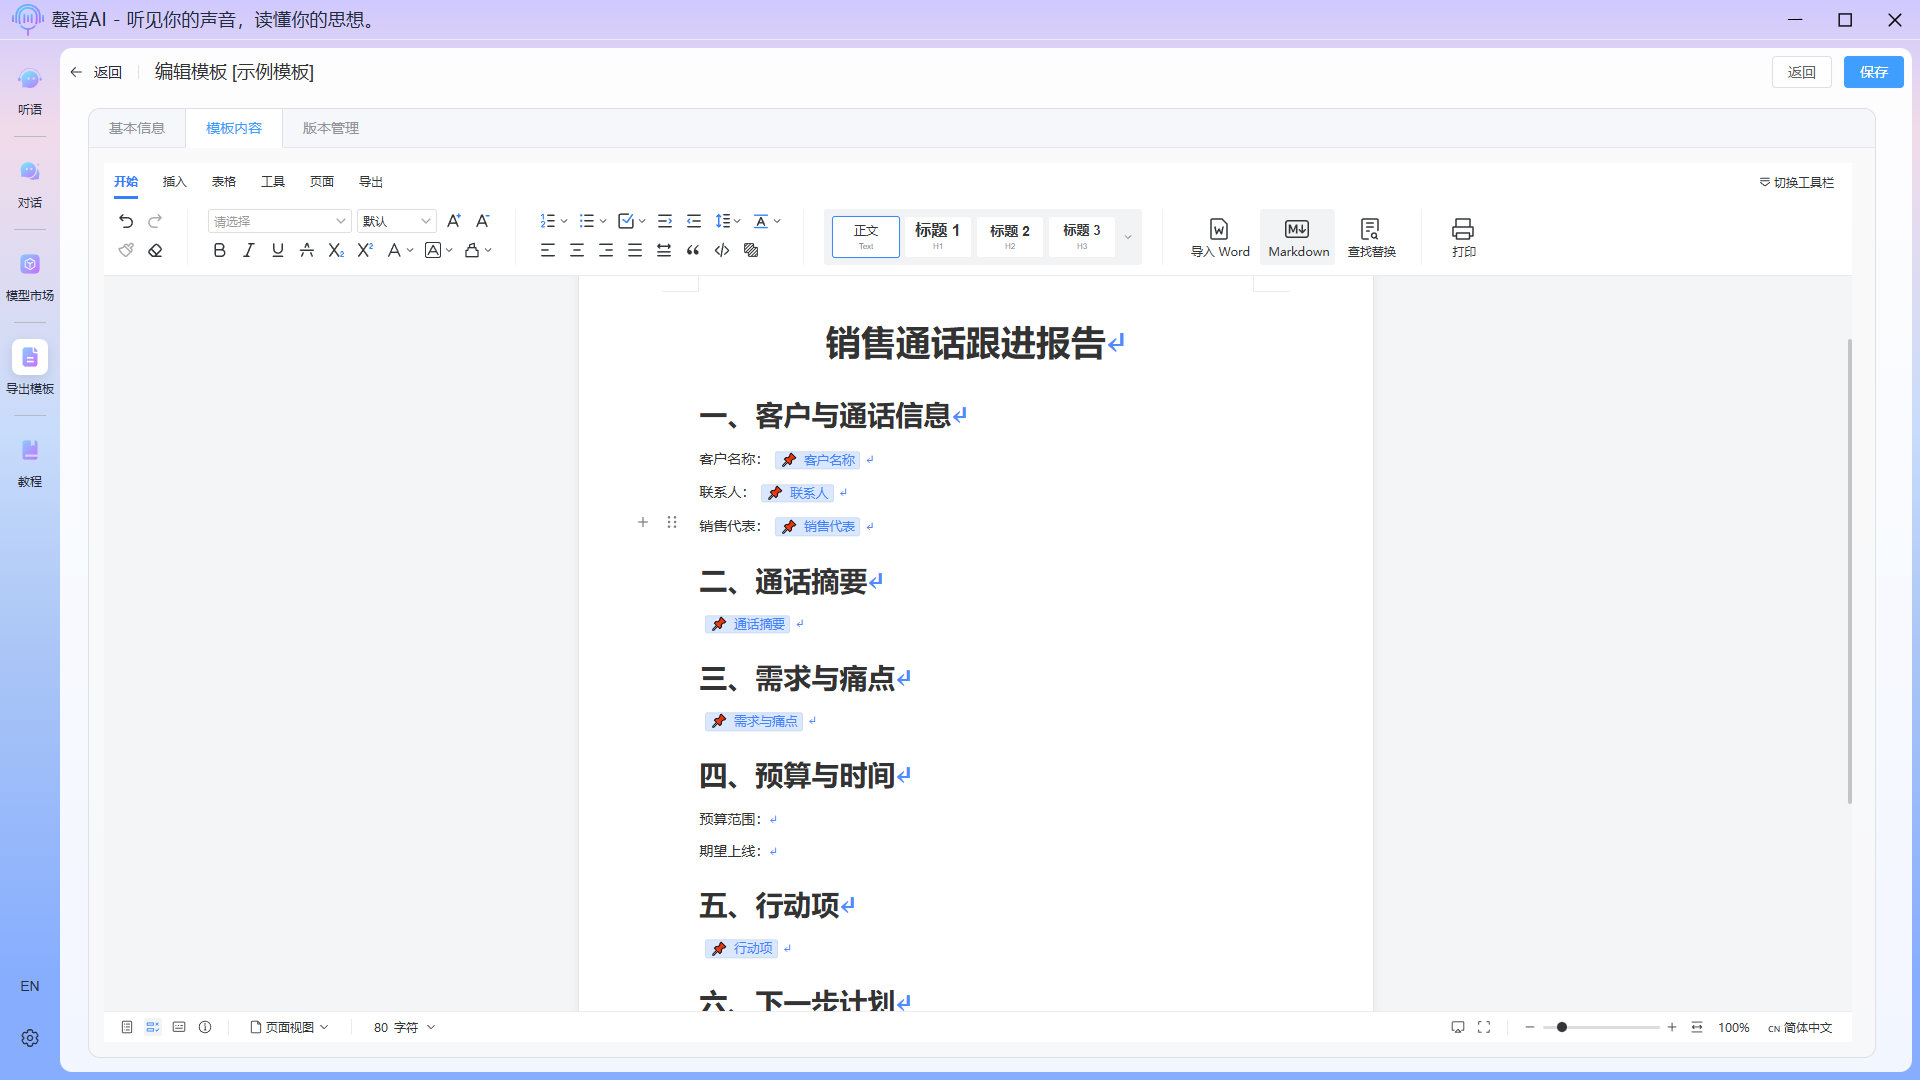The height and width of the screenshot is (1080, 1920).
Task: Decrease paragraph indent
Action: 694,221
